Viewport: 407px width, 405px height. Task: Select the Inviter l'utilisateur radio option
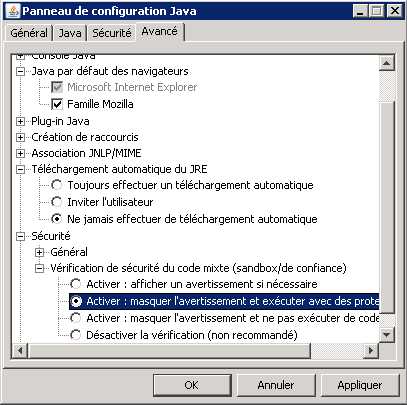coord(57,202)
